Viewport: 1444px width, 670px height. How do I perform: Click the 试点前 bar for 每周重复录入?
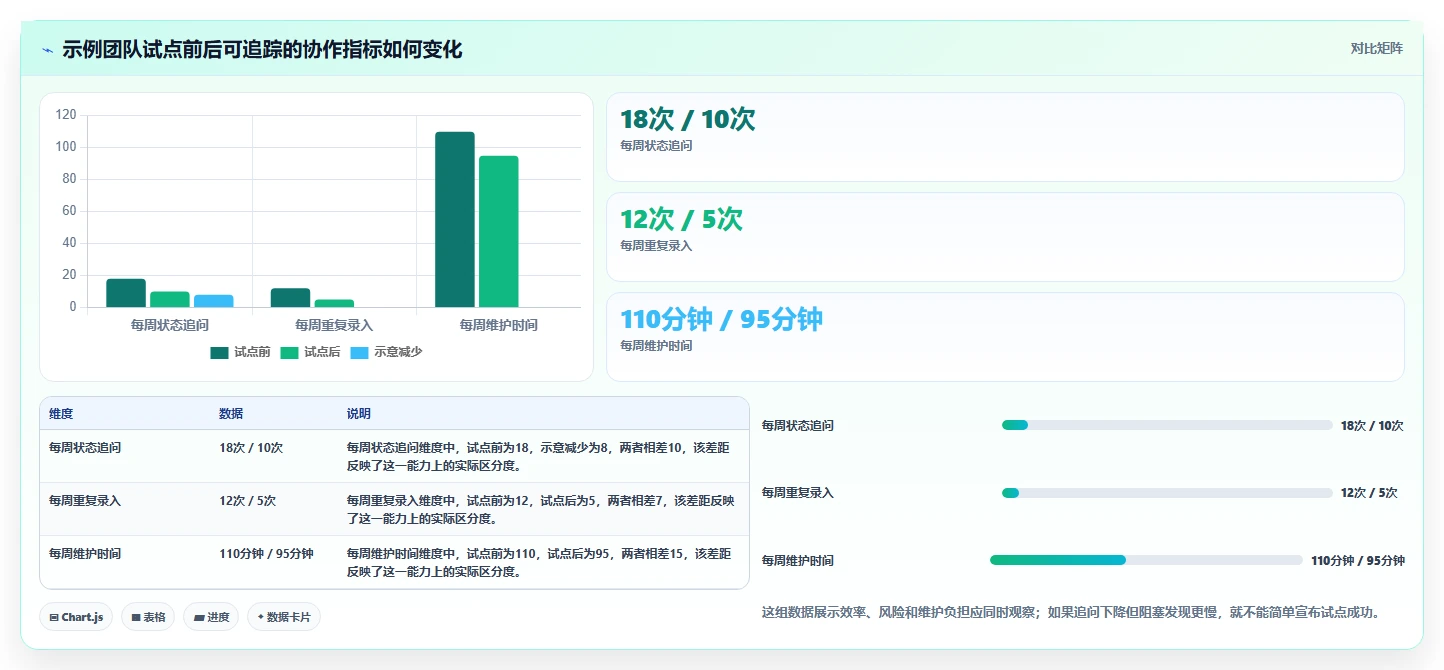290,298
